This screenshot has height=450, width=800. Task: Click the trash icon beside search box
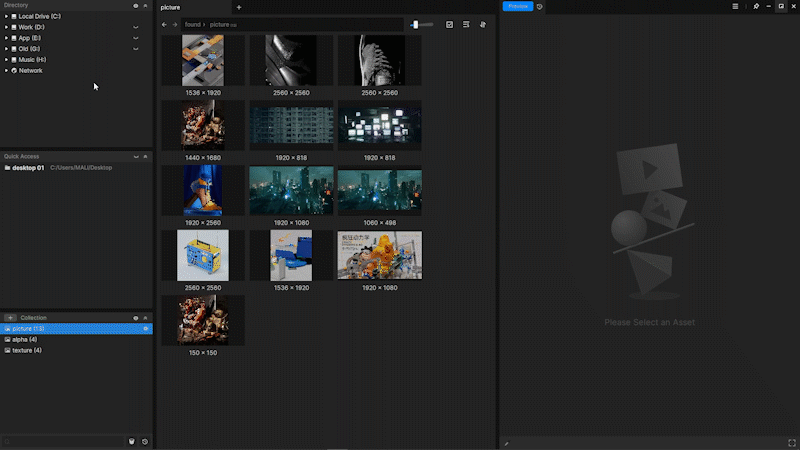pyautogui.click(x=132, y=441)
